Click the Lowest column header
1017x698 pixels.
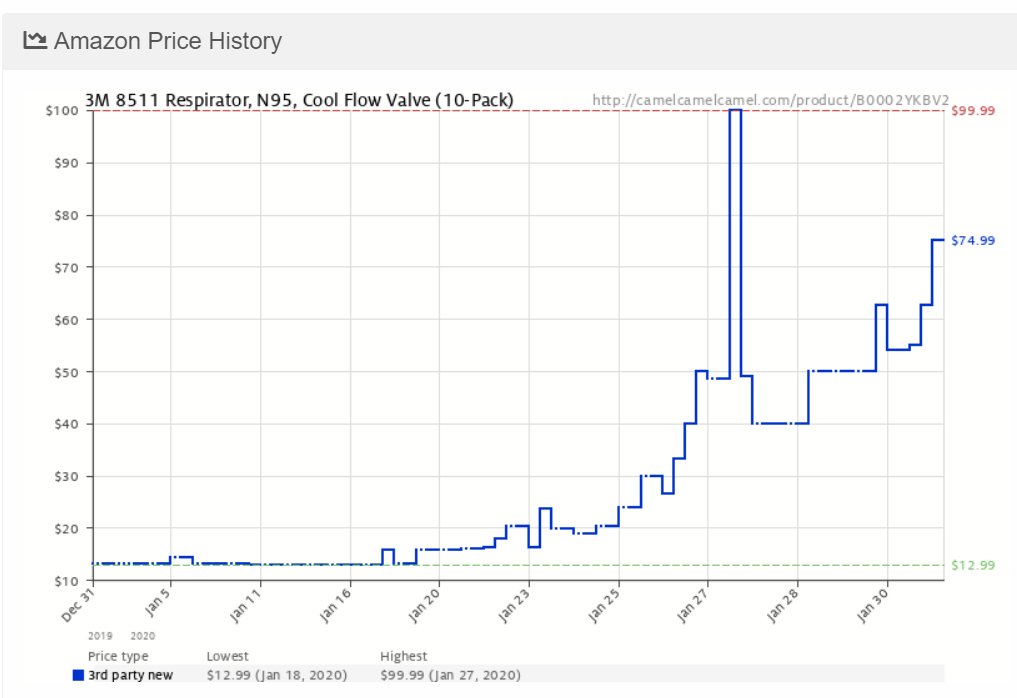pos(228,656)
